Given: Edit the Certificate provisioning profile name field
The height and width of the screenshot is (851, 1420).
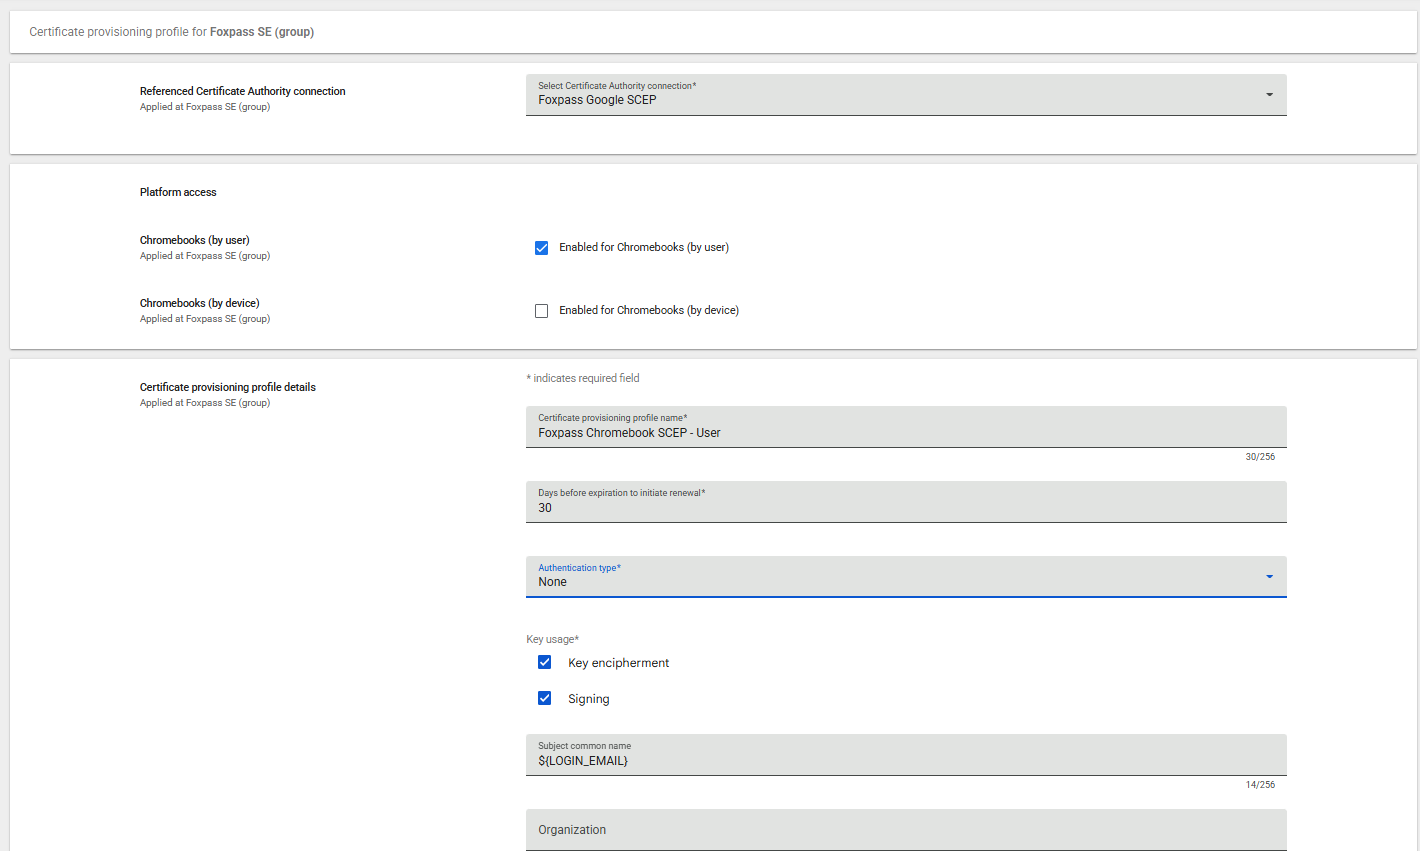Looking at the screenshot, I should 906,427.
